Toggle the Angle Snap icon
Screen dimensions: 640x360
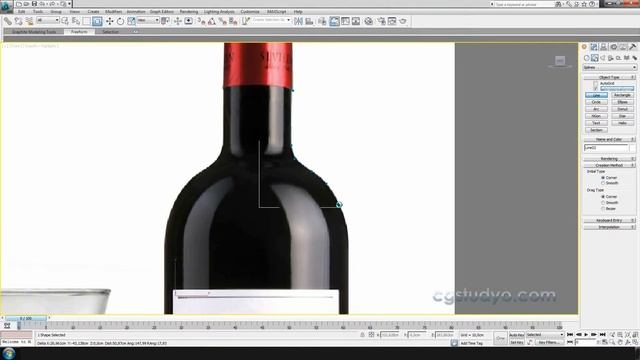[x=212, y=21]
